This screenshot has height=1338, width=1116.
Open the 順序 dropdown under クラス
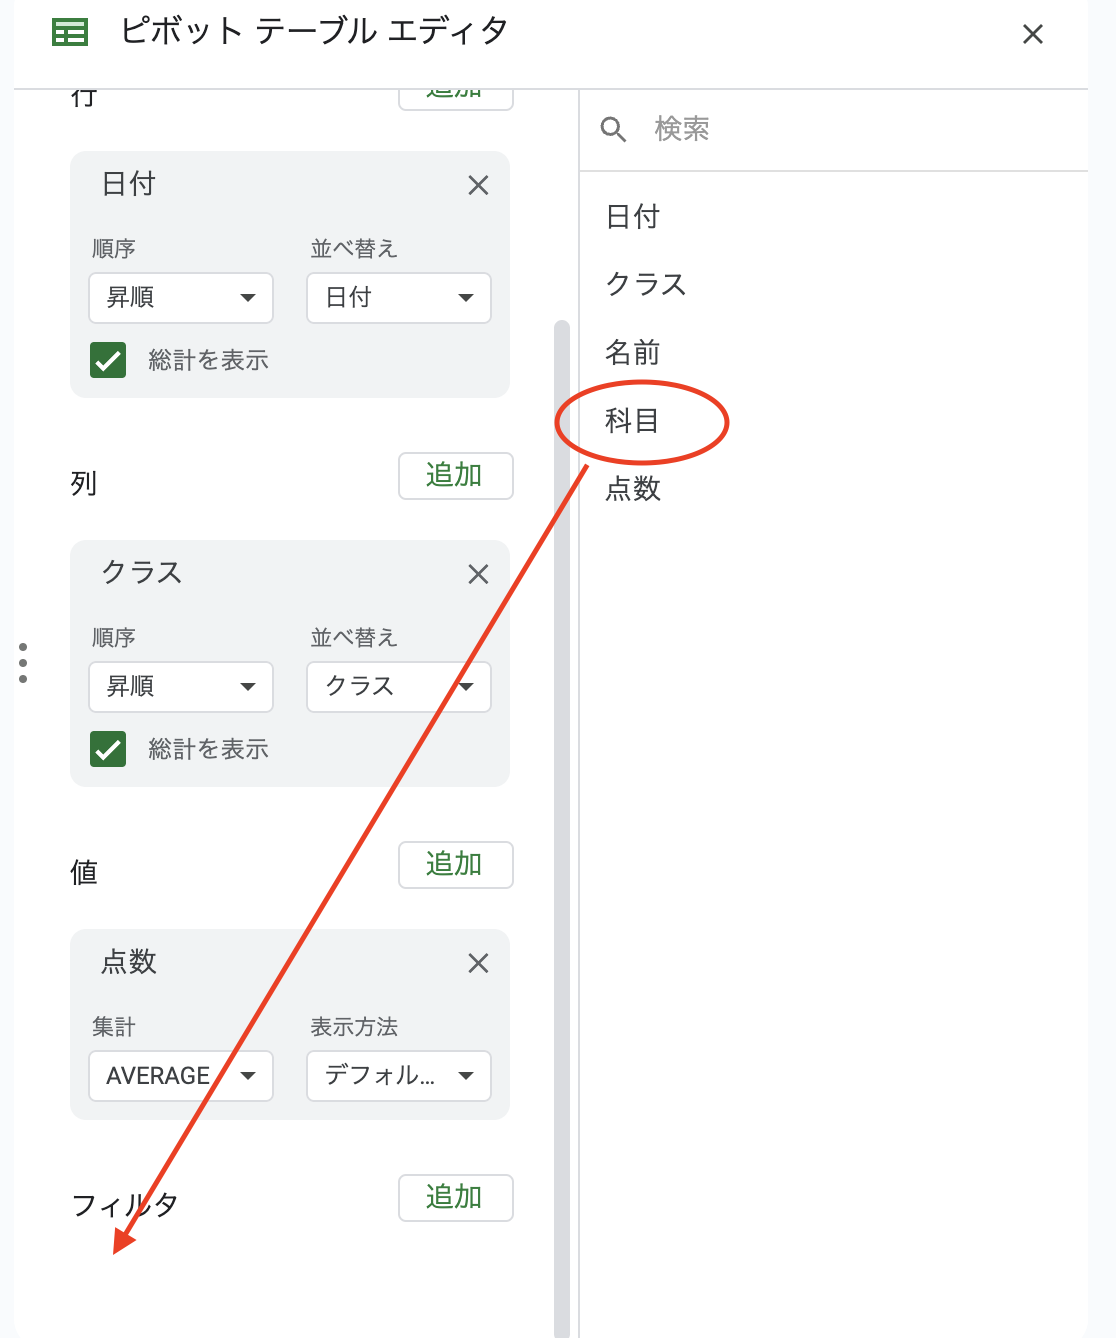click(x=180, y=687)
